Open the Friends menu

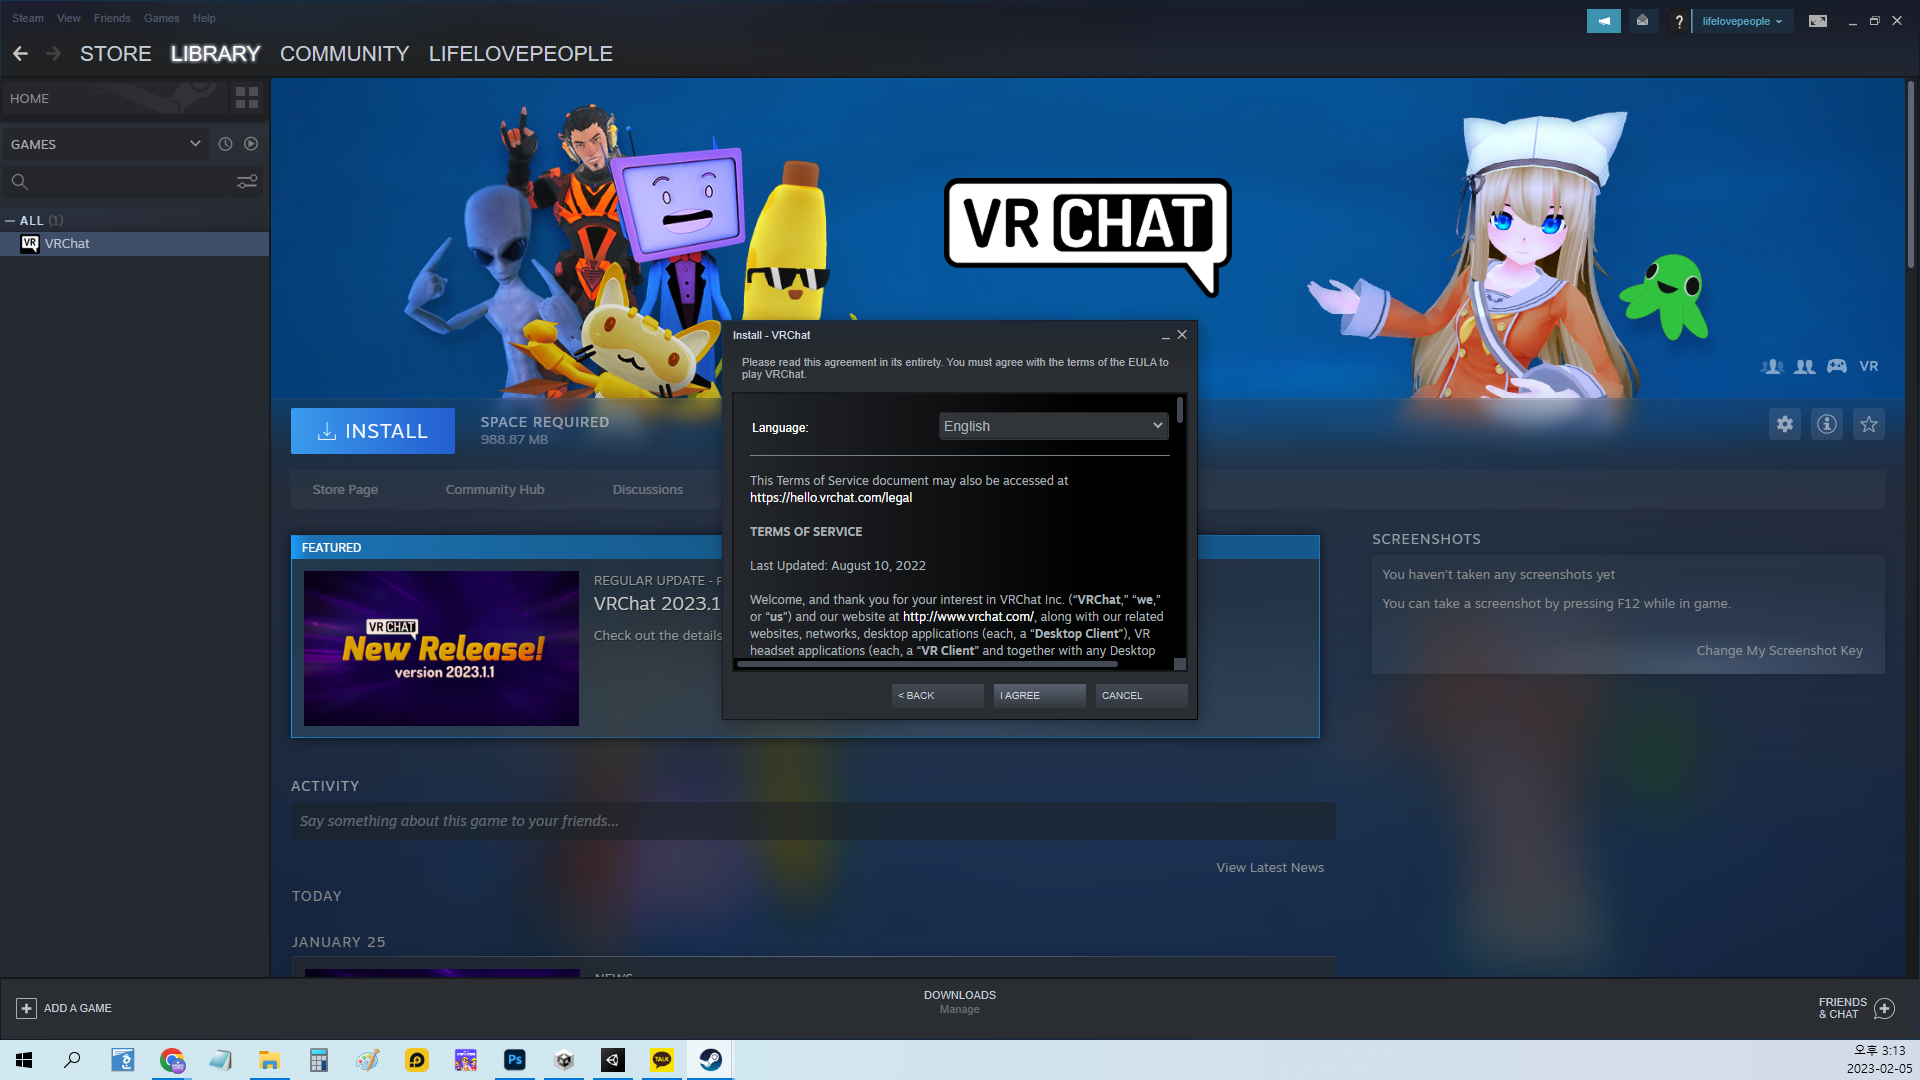click(112, 18)
